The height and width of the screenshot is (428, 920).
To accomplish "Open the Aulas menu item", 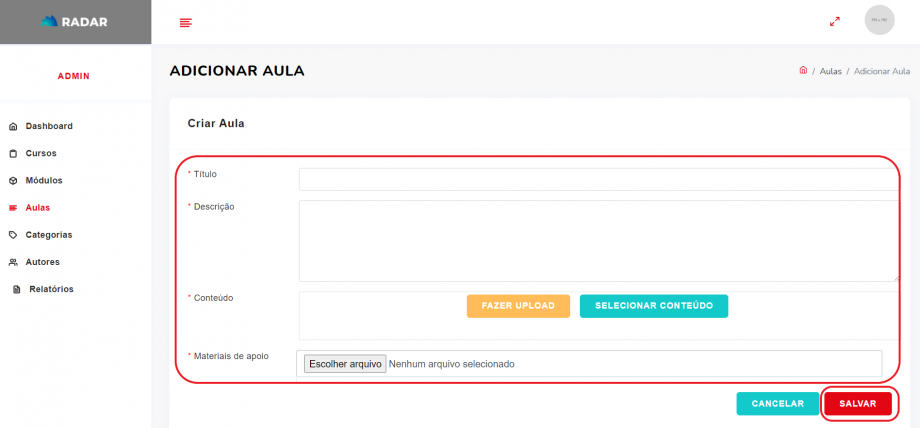I will [38, 208].
